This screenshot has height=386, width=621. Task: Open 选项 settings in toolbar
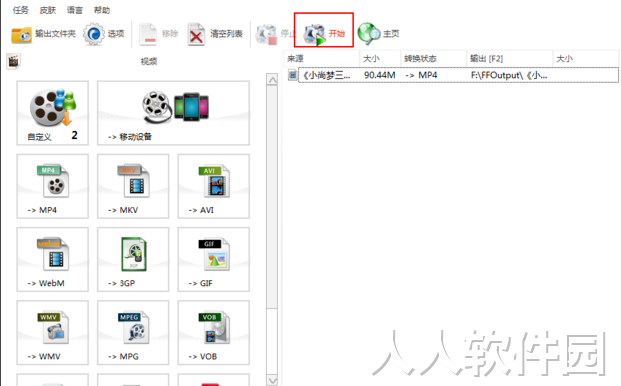104,34
